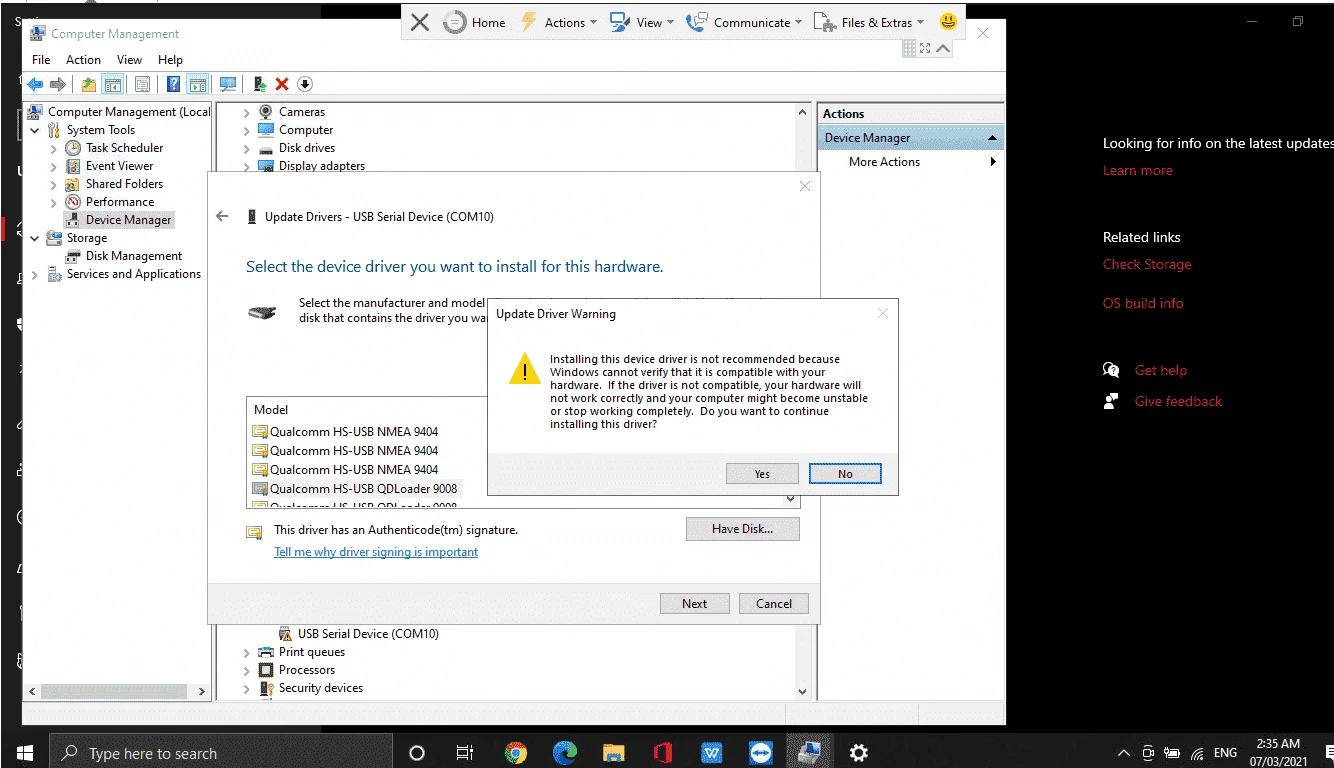Open Settings gear in the taskbar

pyautogui.click(x=858, y=753)
